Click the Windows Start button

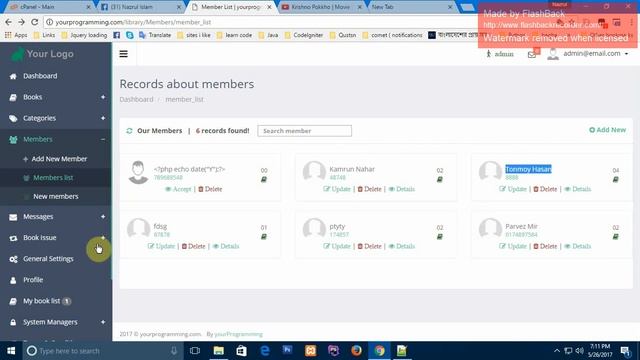click(x=11, y=351)
